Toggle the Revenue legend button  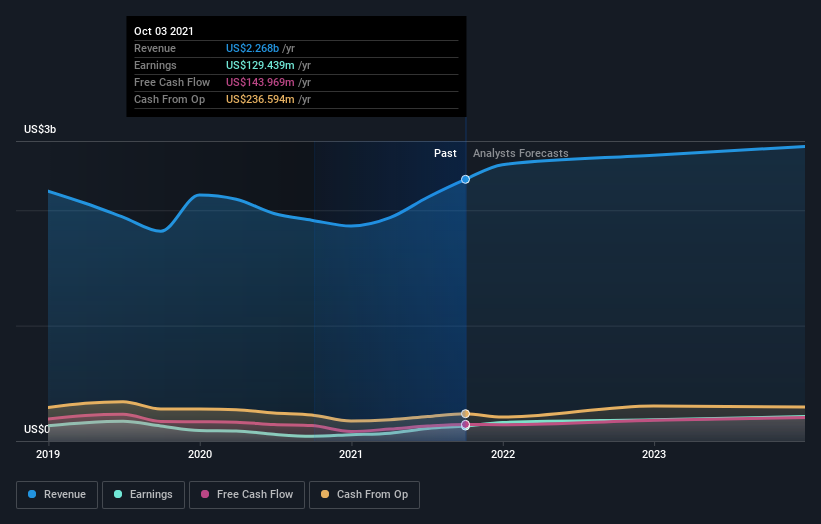point(57,495)
